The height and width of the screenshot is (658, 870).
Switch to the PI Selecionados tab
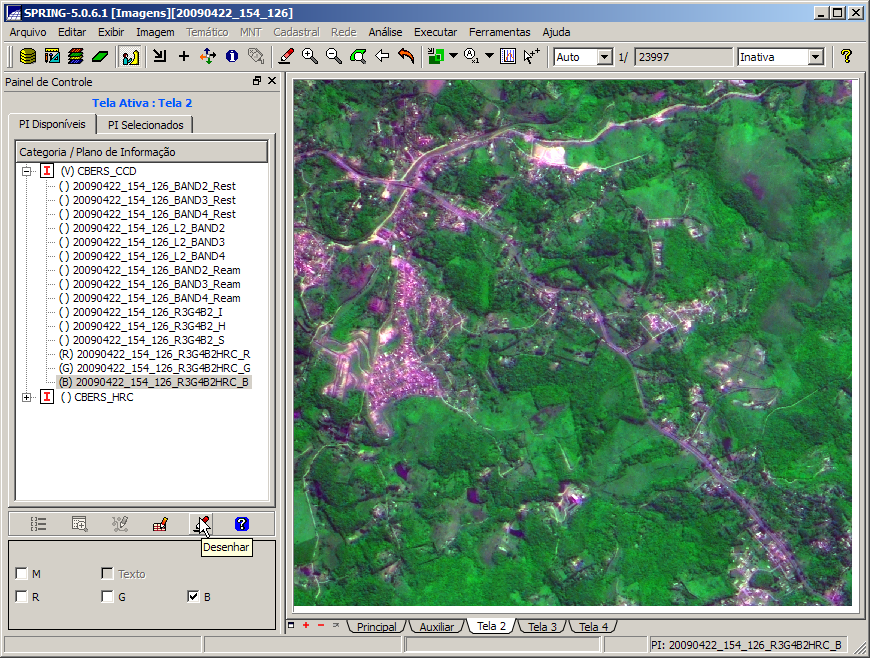[x=145, y=125]
